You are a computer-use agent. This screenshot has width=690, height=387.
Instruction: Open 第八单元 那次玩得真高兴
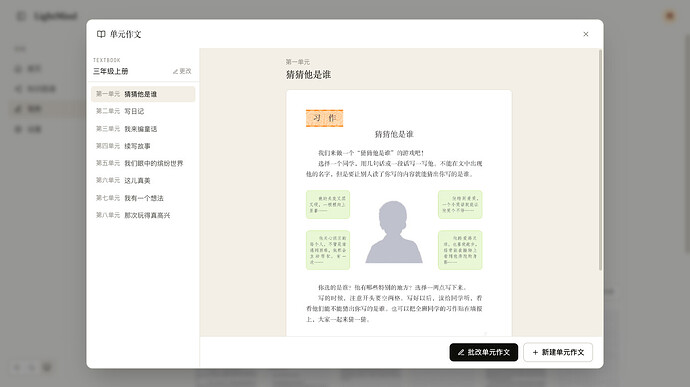[143, 215]
